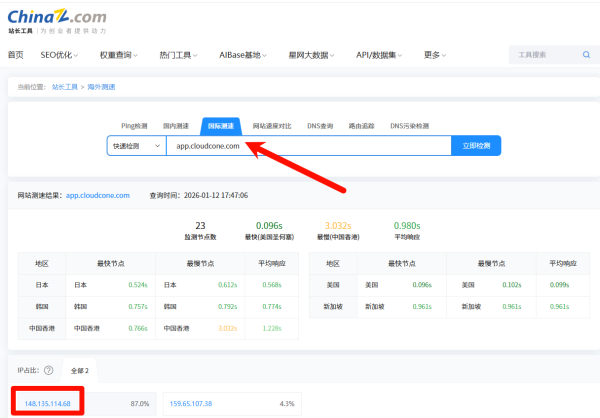Image resolution: width=600 pixels, height=418 pixels.
Task: Open the SEO优化 dropdown menu
Action: pos(59,55)
